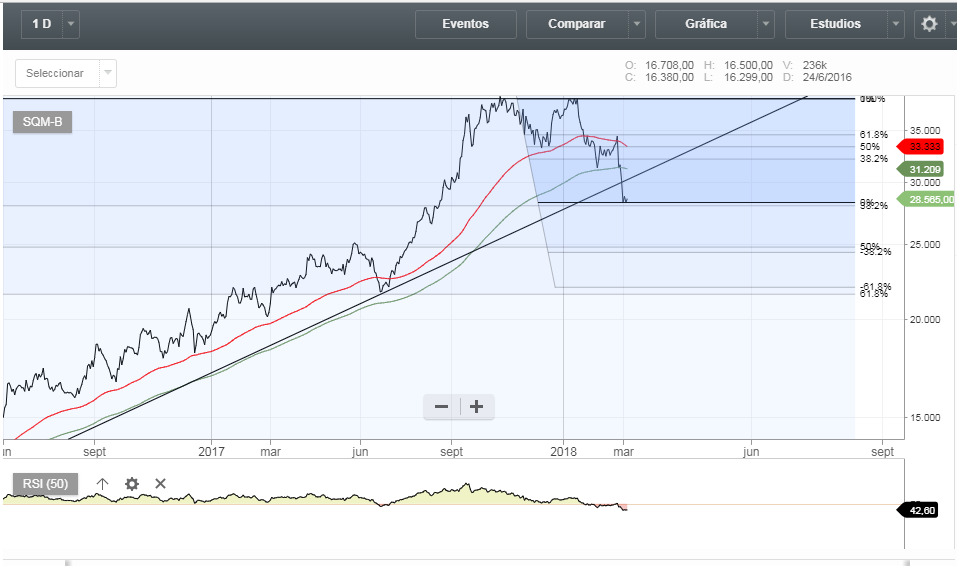Click the Seleccionar dropdown arrow
The image size is (957, 566).
coord(108,73)
